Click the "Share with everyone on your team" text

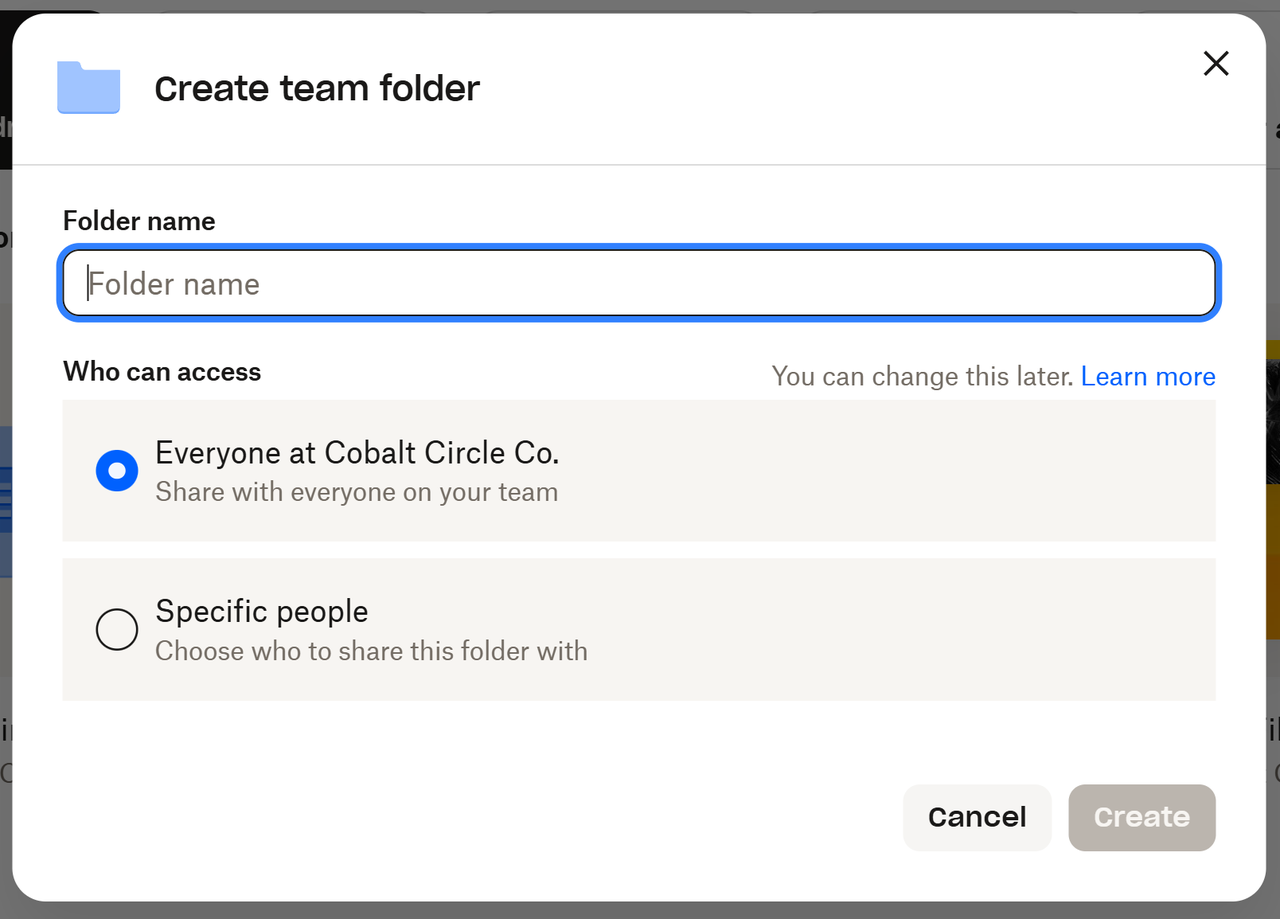pos(357,492)
